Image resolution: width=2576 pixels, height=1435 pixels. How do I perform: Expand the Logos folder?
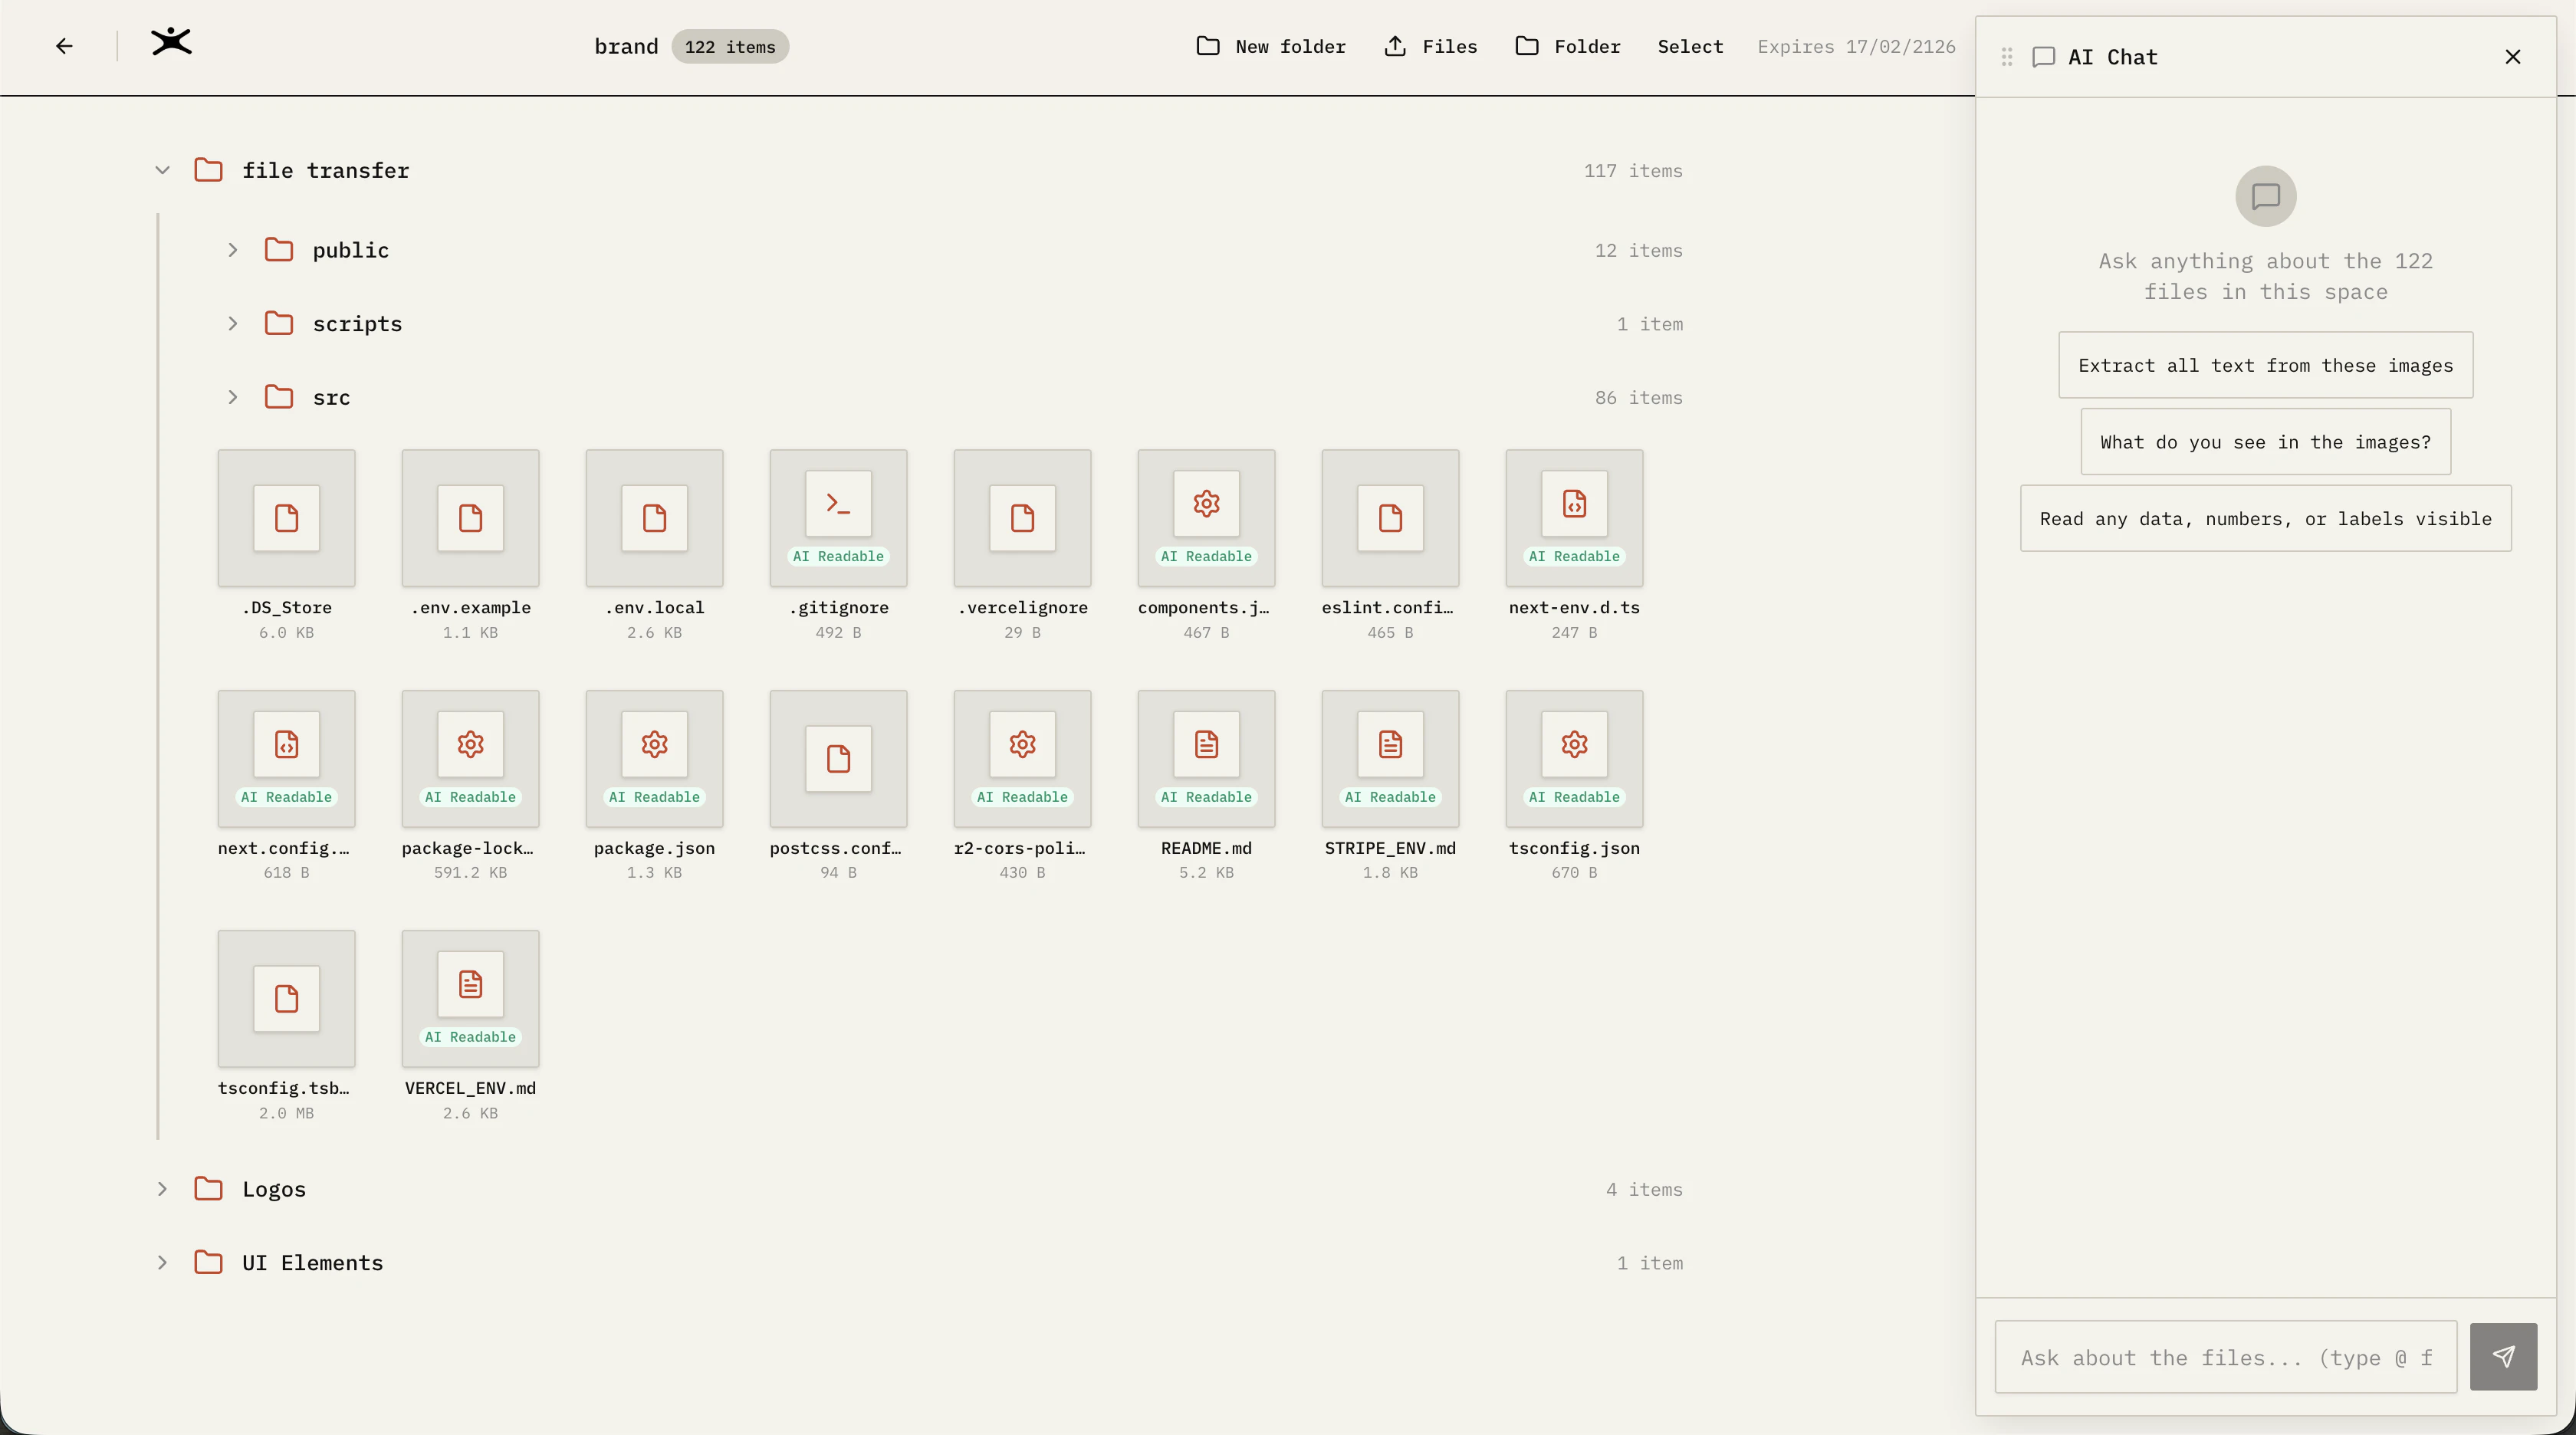162,1189
